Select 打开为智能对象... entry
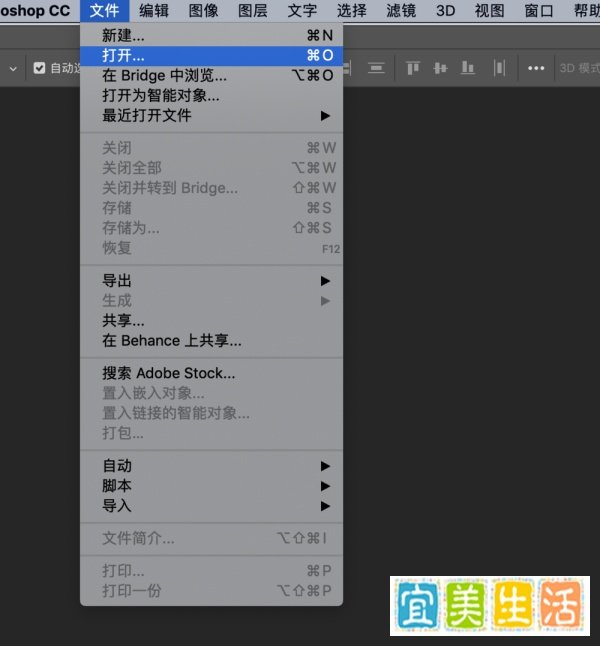The height and width of the screenshot is (646, 600). tap(211, 95)
